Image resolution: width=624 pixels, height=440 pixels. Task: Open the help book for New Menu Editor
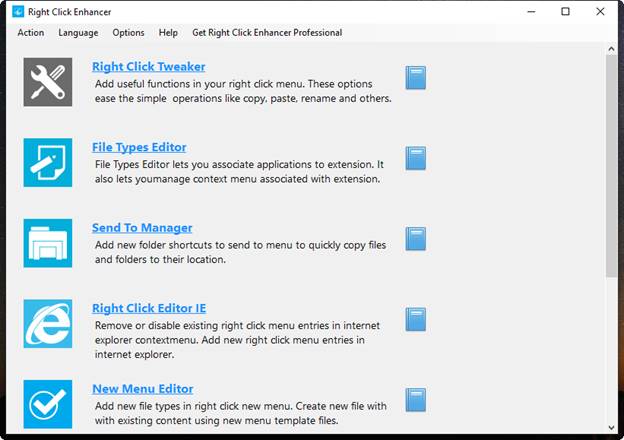(415, 400)
